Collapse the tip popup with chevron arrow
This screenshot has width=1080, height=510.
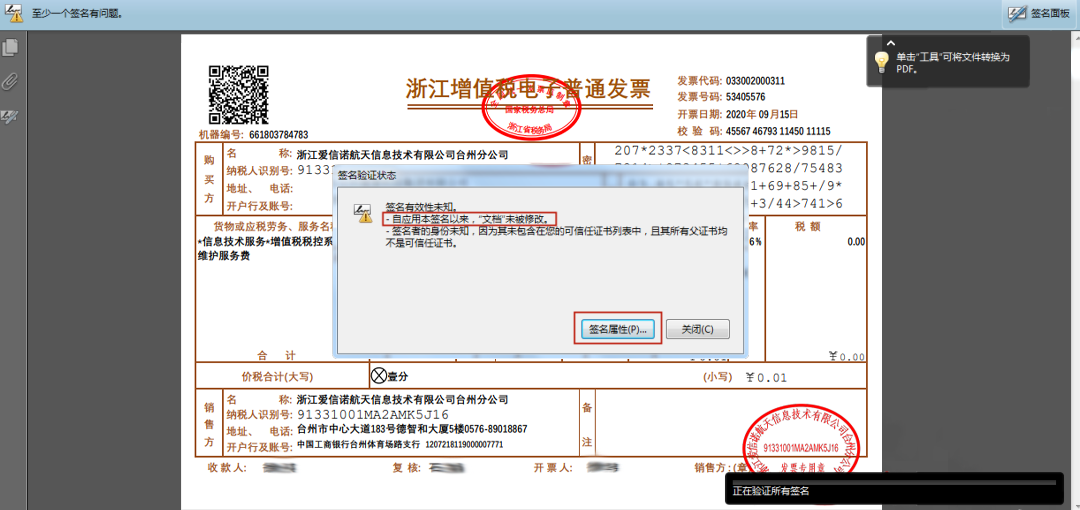pyautogui.click(x=891, y=43)
